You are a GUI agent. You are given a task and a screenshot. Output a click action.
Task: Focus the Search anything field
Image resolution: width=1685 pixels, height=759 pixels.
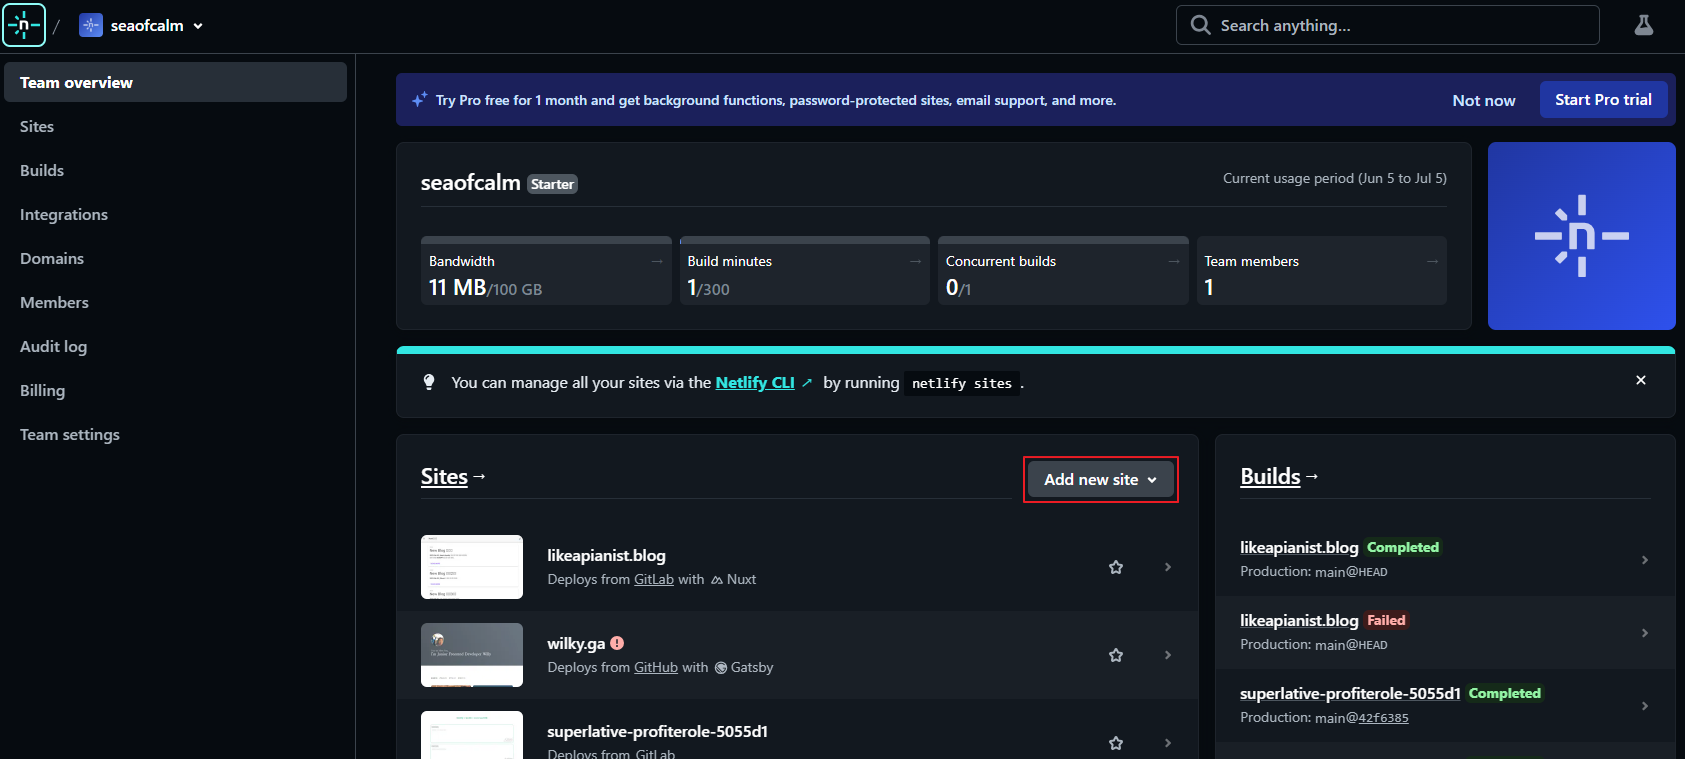click(1387, 25)
